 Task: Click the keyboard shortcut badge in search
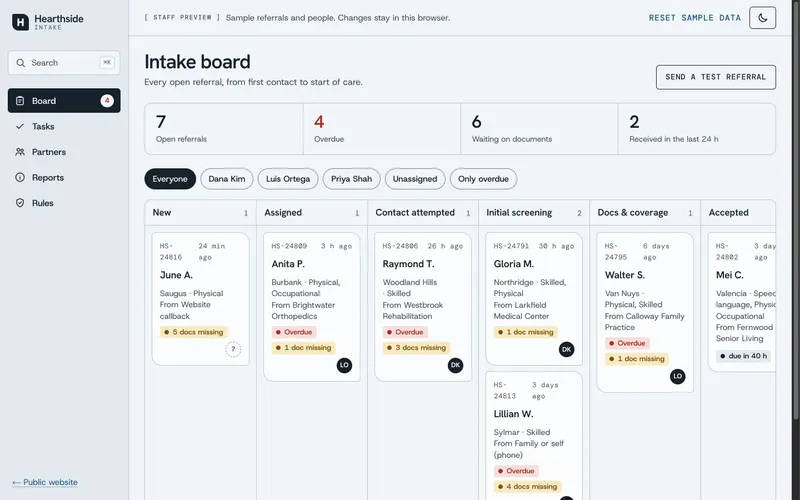107,63
